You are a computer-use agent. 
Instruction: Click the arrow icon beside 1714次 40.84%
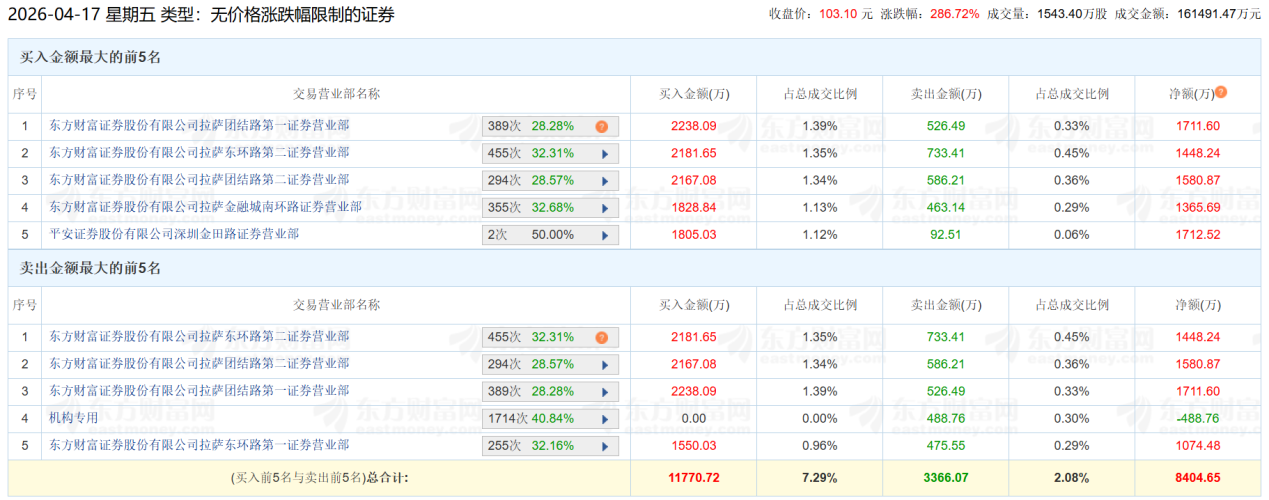tap(604, 419)
